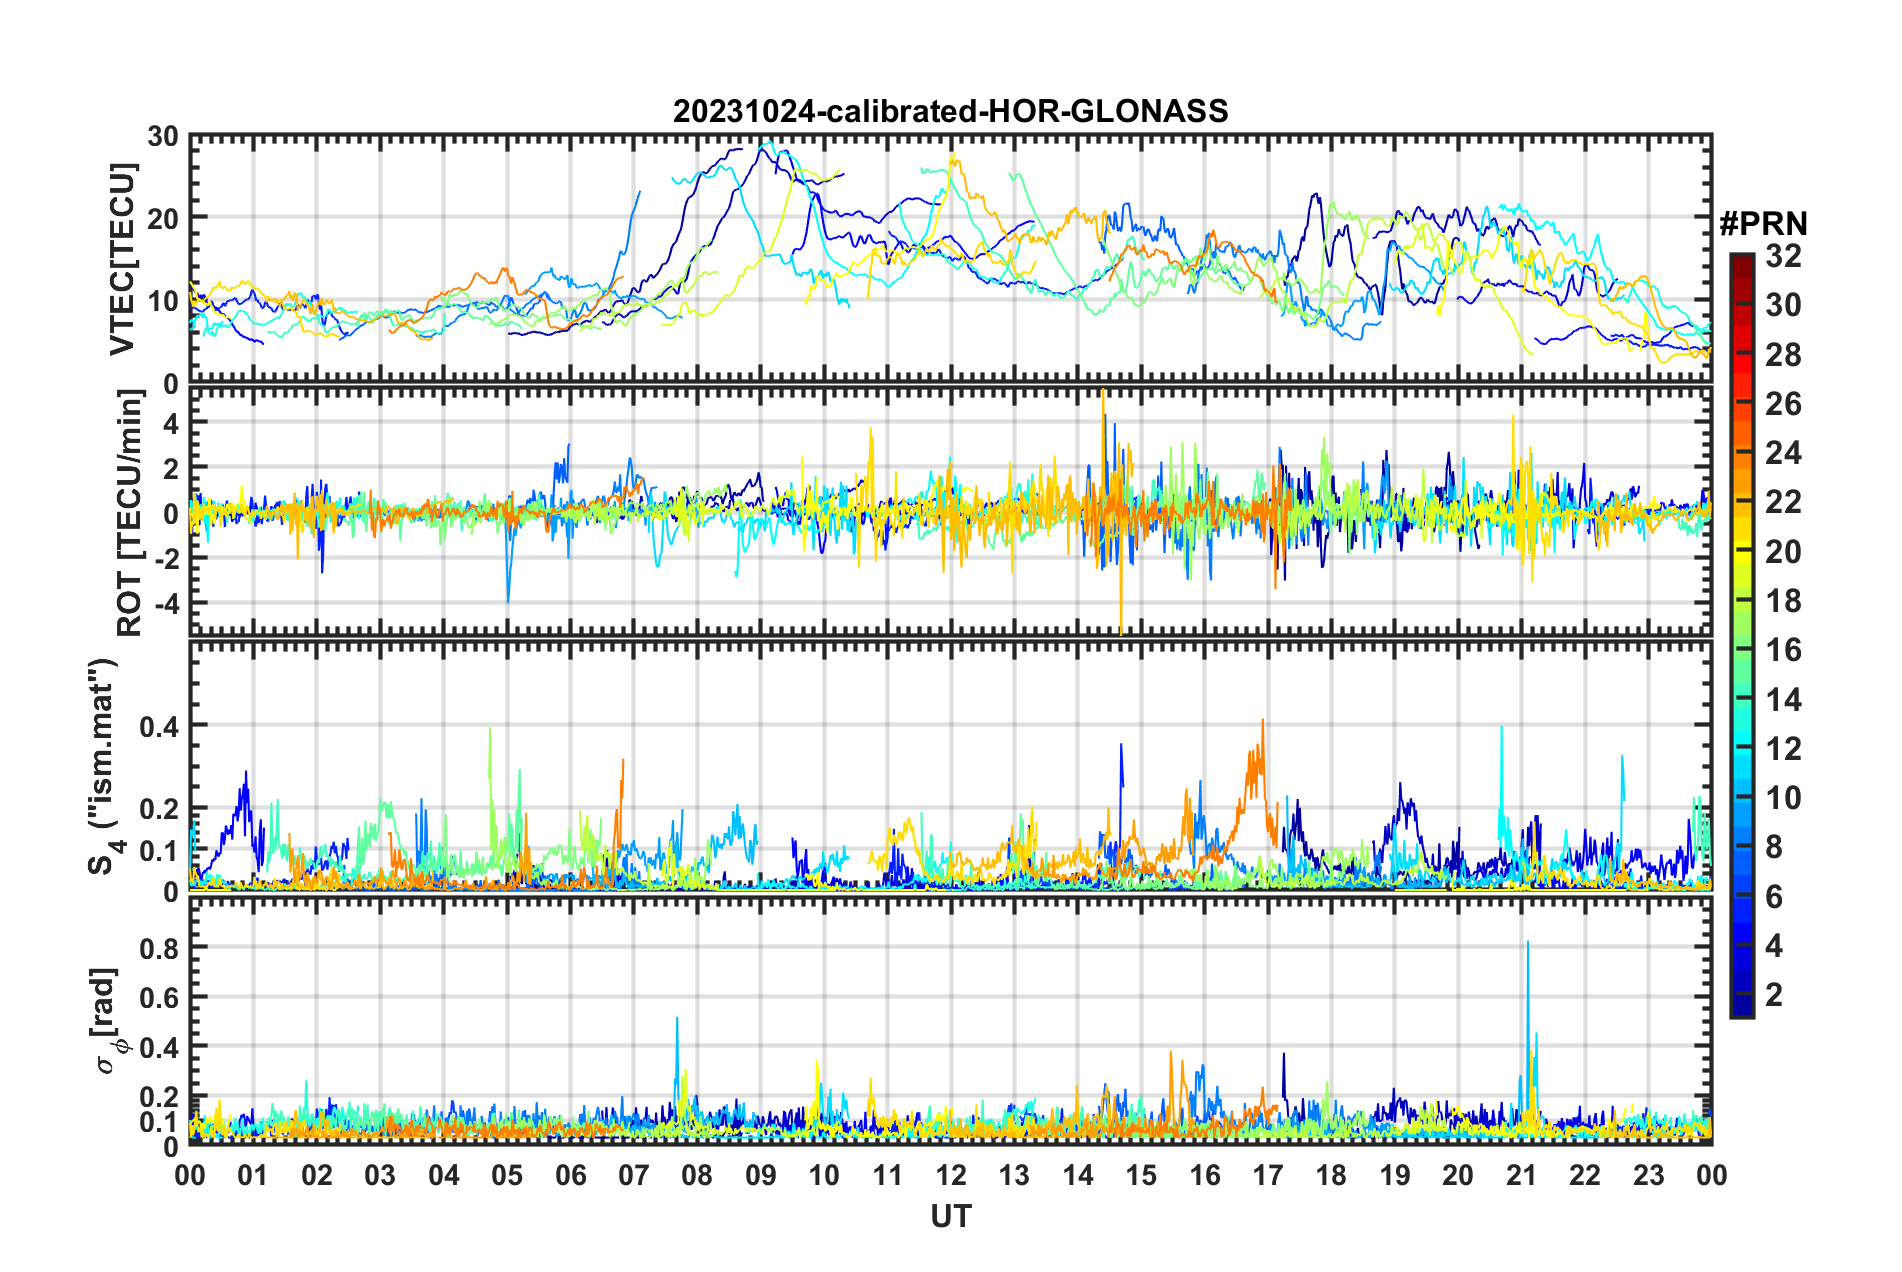1902x1272 pixels.
Task: Click the ROT [TECU/min] y-axis label
Action: [x=130, y=513]
